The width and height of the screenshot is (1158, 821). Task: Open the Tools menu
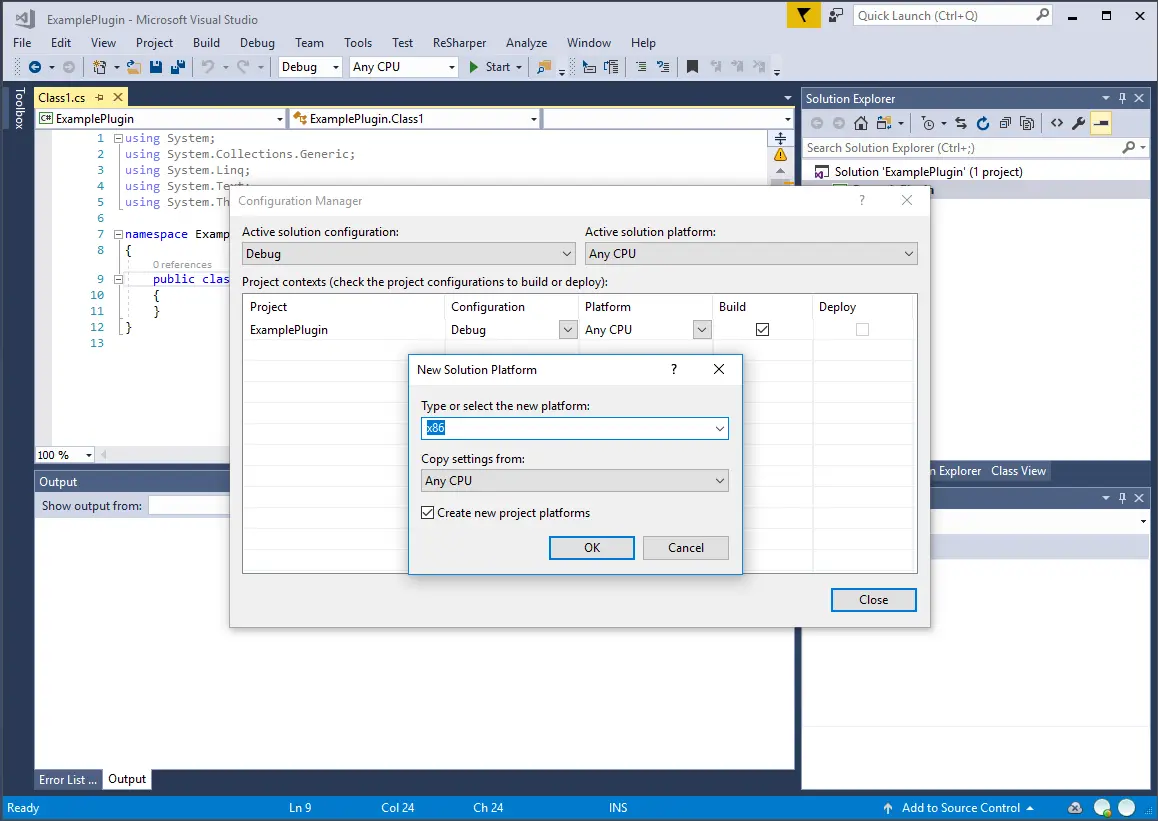tap(358, 43)
